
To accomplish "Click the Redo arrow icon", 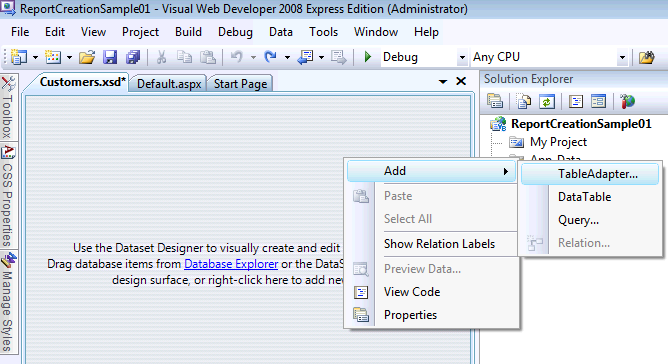I will 270,57.
